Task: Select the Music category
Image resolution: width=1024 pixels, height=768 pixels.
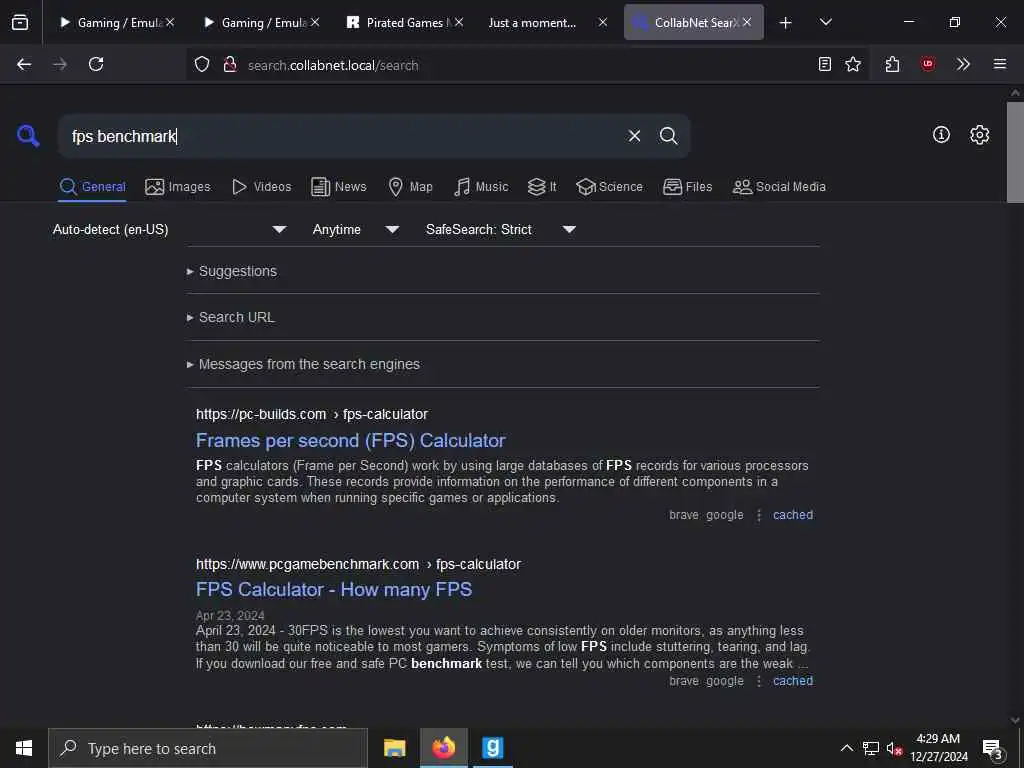Action: pyautogui.click(x=481, y=187)
